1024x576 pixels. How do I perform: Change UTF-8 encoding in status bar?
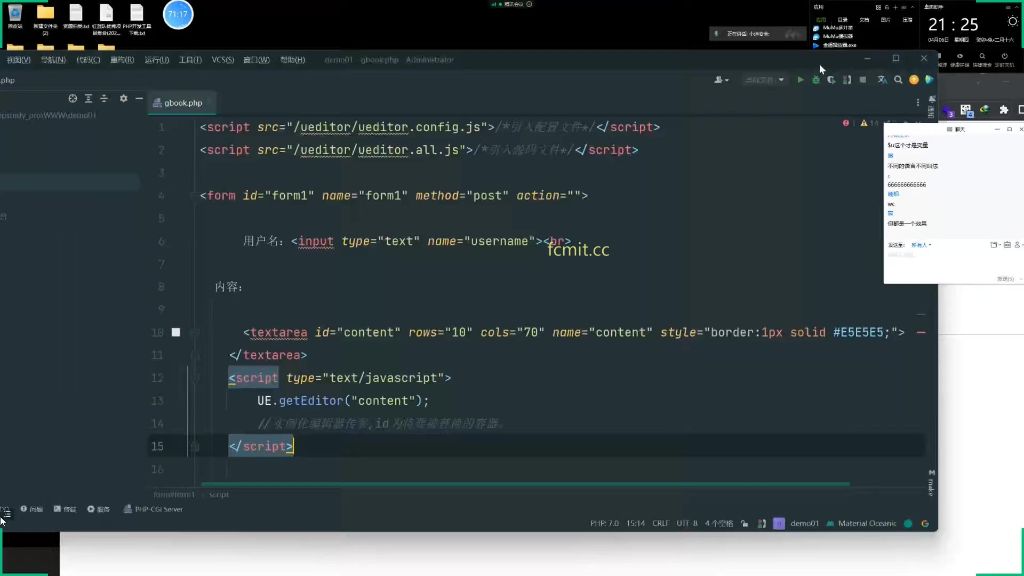pyautogui.click(x=686, y=523)
